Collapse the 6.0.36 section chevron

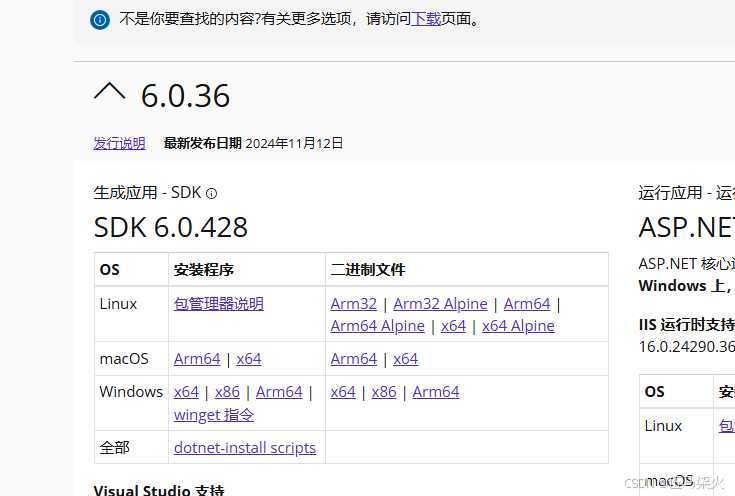click(x=110, y=91)
